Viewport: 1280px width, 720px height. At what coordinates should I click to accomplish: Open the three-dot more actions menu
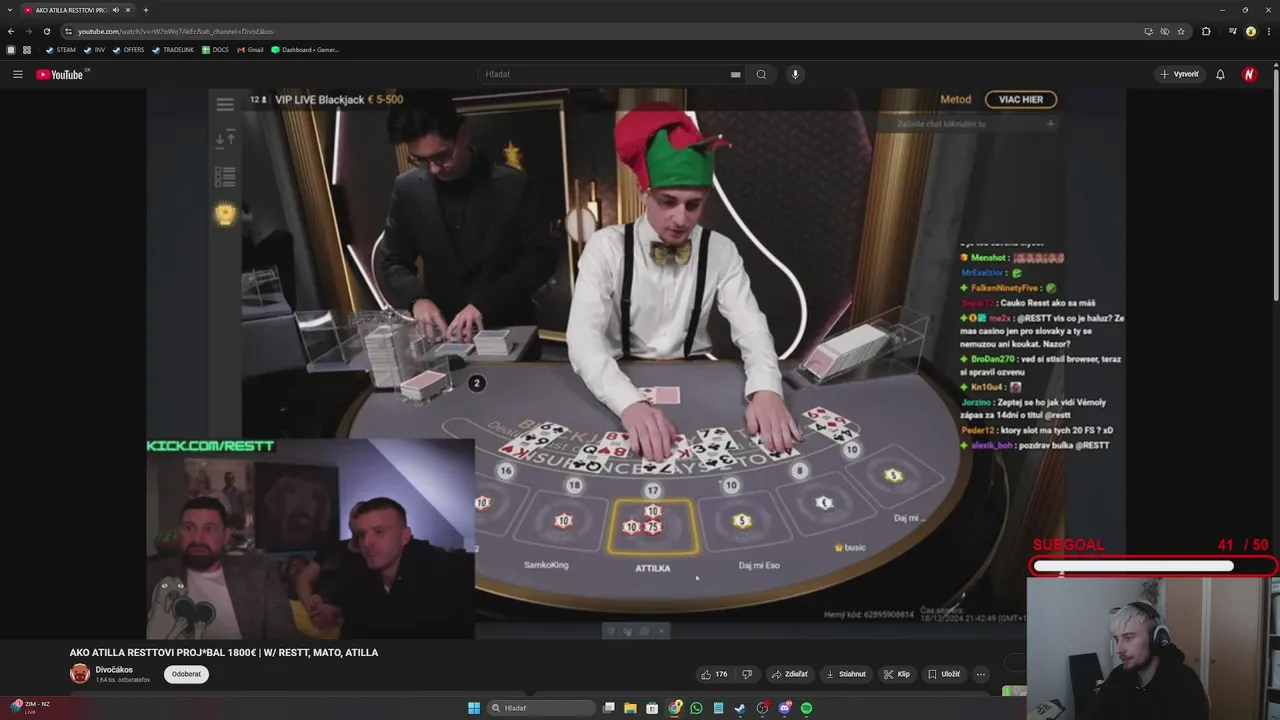[981, 674]
